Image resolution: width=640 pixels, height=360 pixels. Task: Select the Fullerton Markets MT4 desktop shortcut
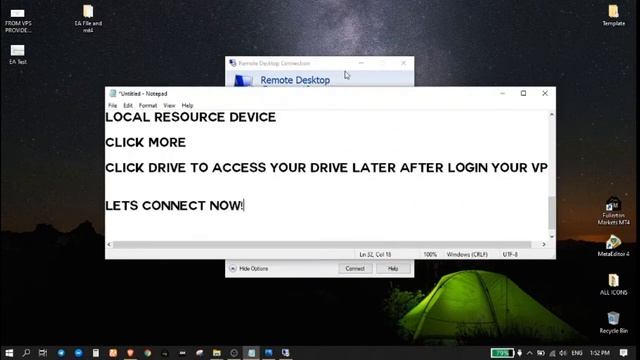coord(613,211)
